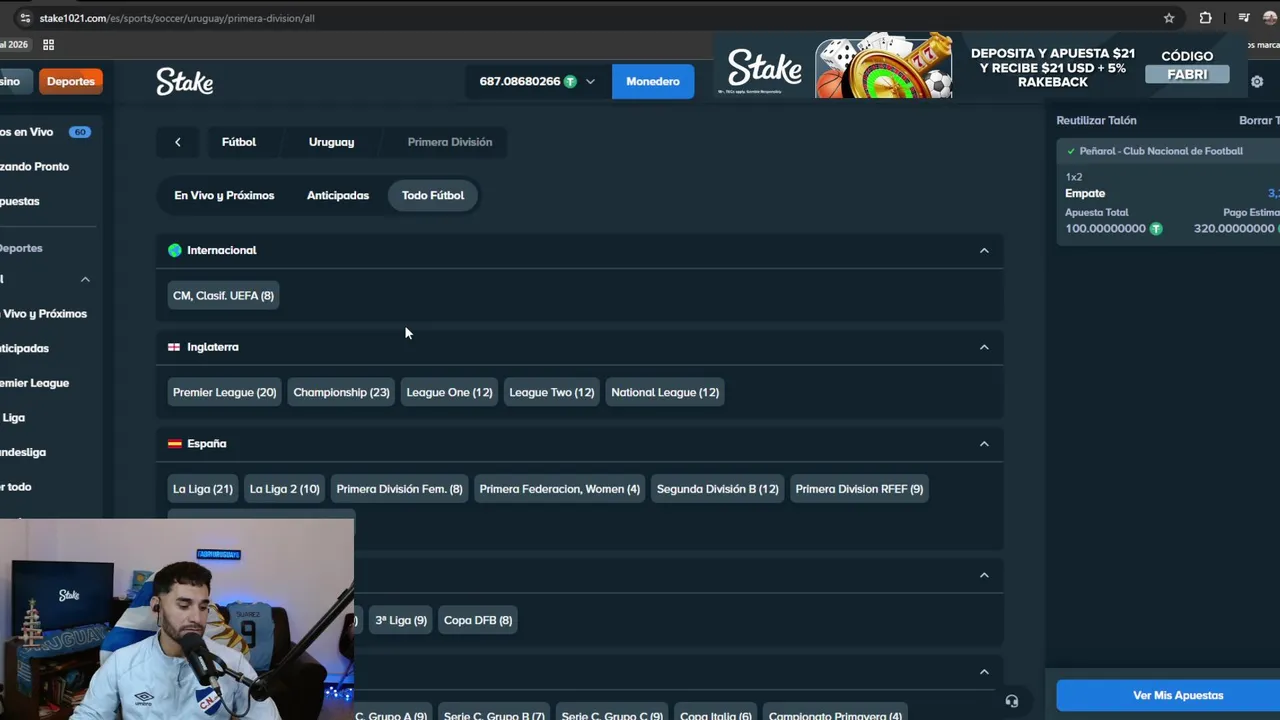Open Primera Federacion, Women (4)
1280x720 pixels.
pyautogui.click(x=559, y=489)
